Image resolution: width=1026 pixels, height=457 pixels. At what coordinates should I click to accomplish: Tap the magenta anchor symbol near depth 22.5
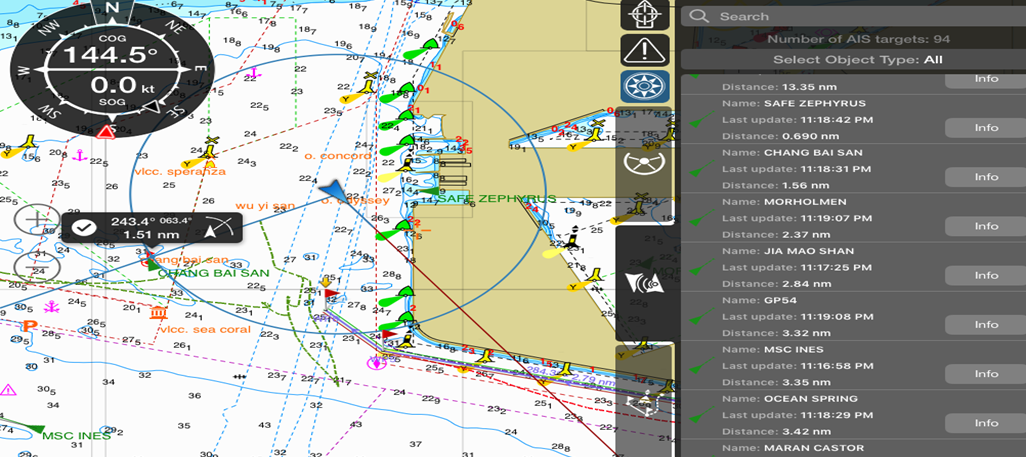(x=80, y=156)
